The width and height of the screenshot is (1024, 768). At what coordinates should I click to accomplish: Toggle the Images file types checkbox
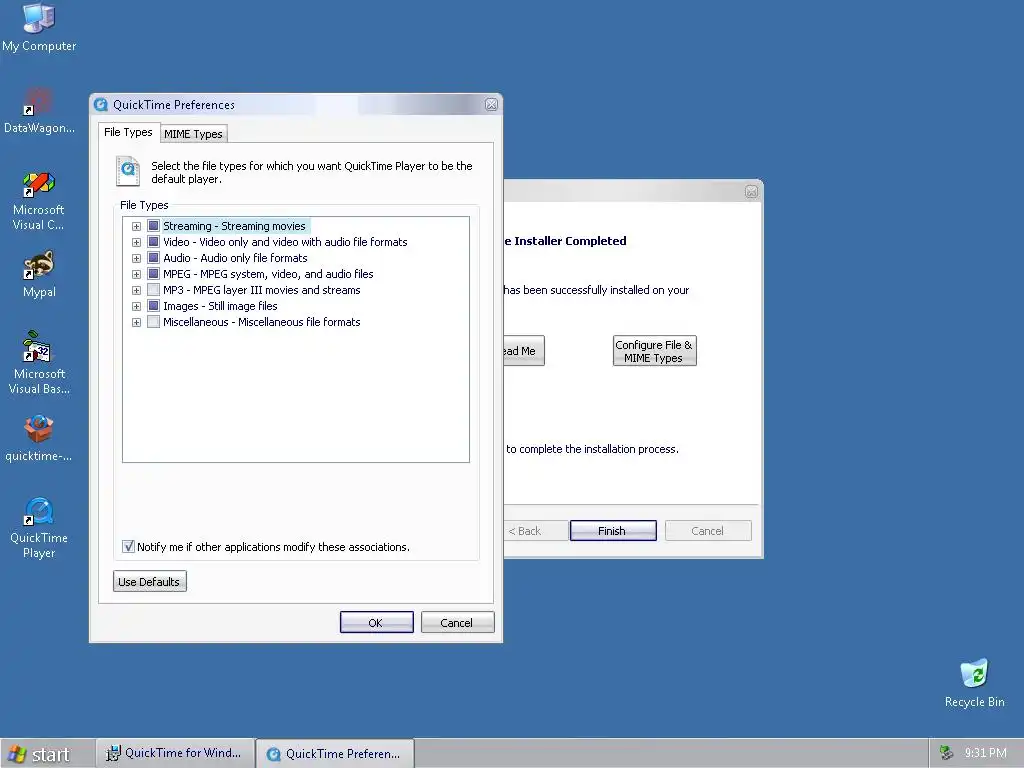tap(153, 306)
